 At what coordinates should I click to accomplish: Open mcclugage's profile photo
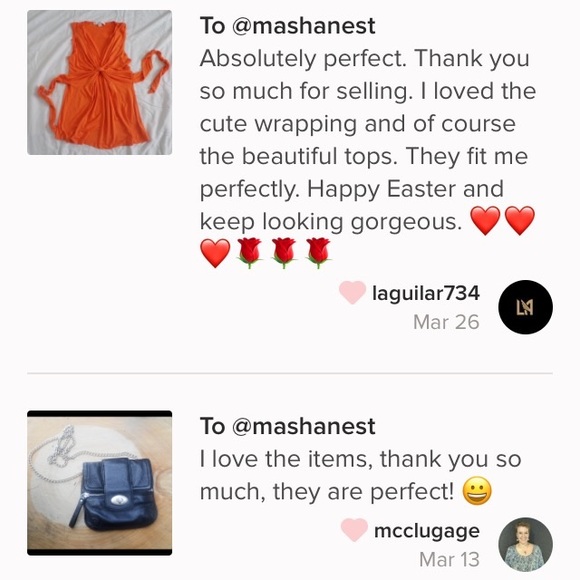(x=525, y=544)
